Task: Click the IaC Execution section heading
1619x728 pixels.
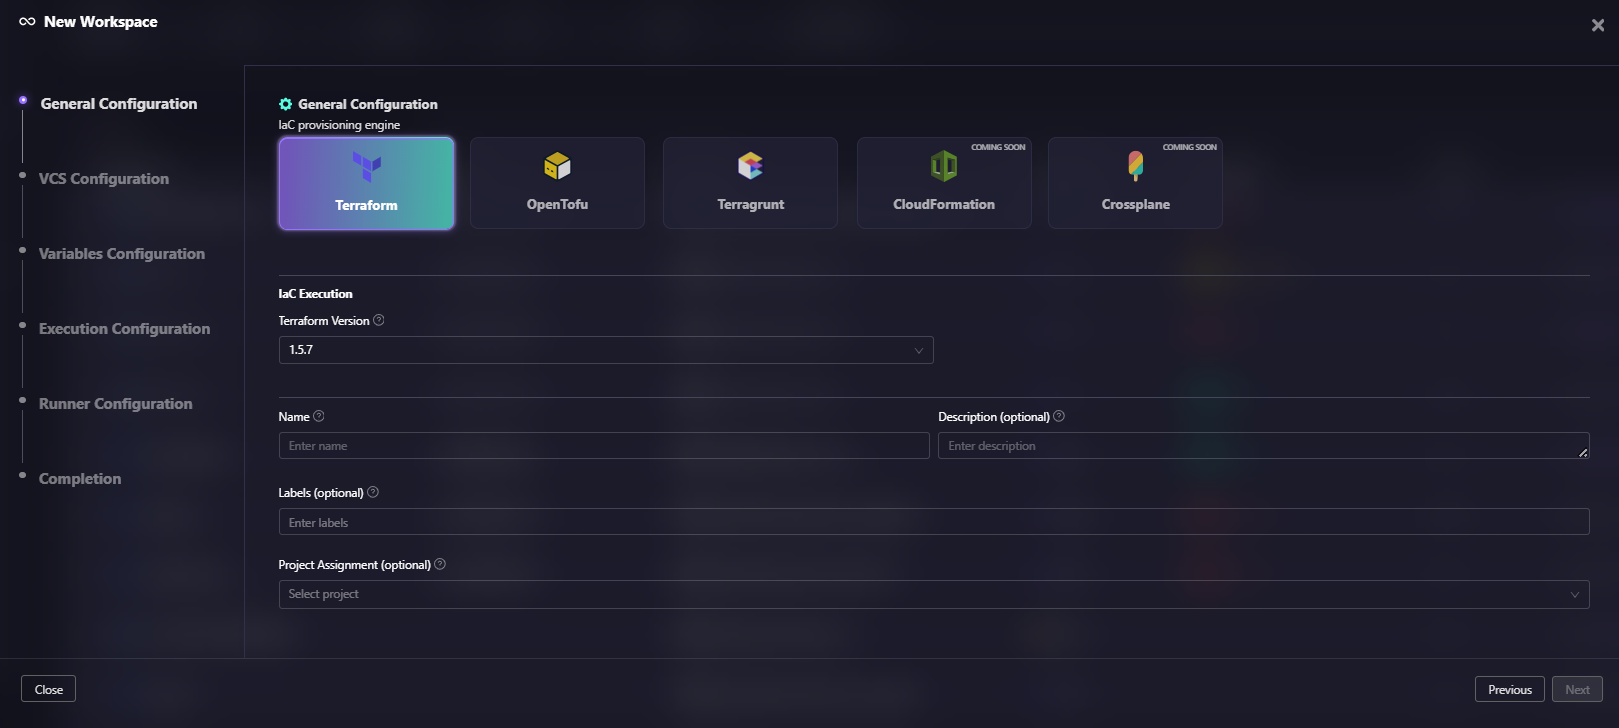Action: (x=315, y=294)
